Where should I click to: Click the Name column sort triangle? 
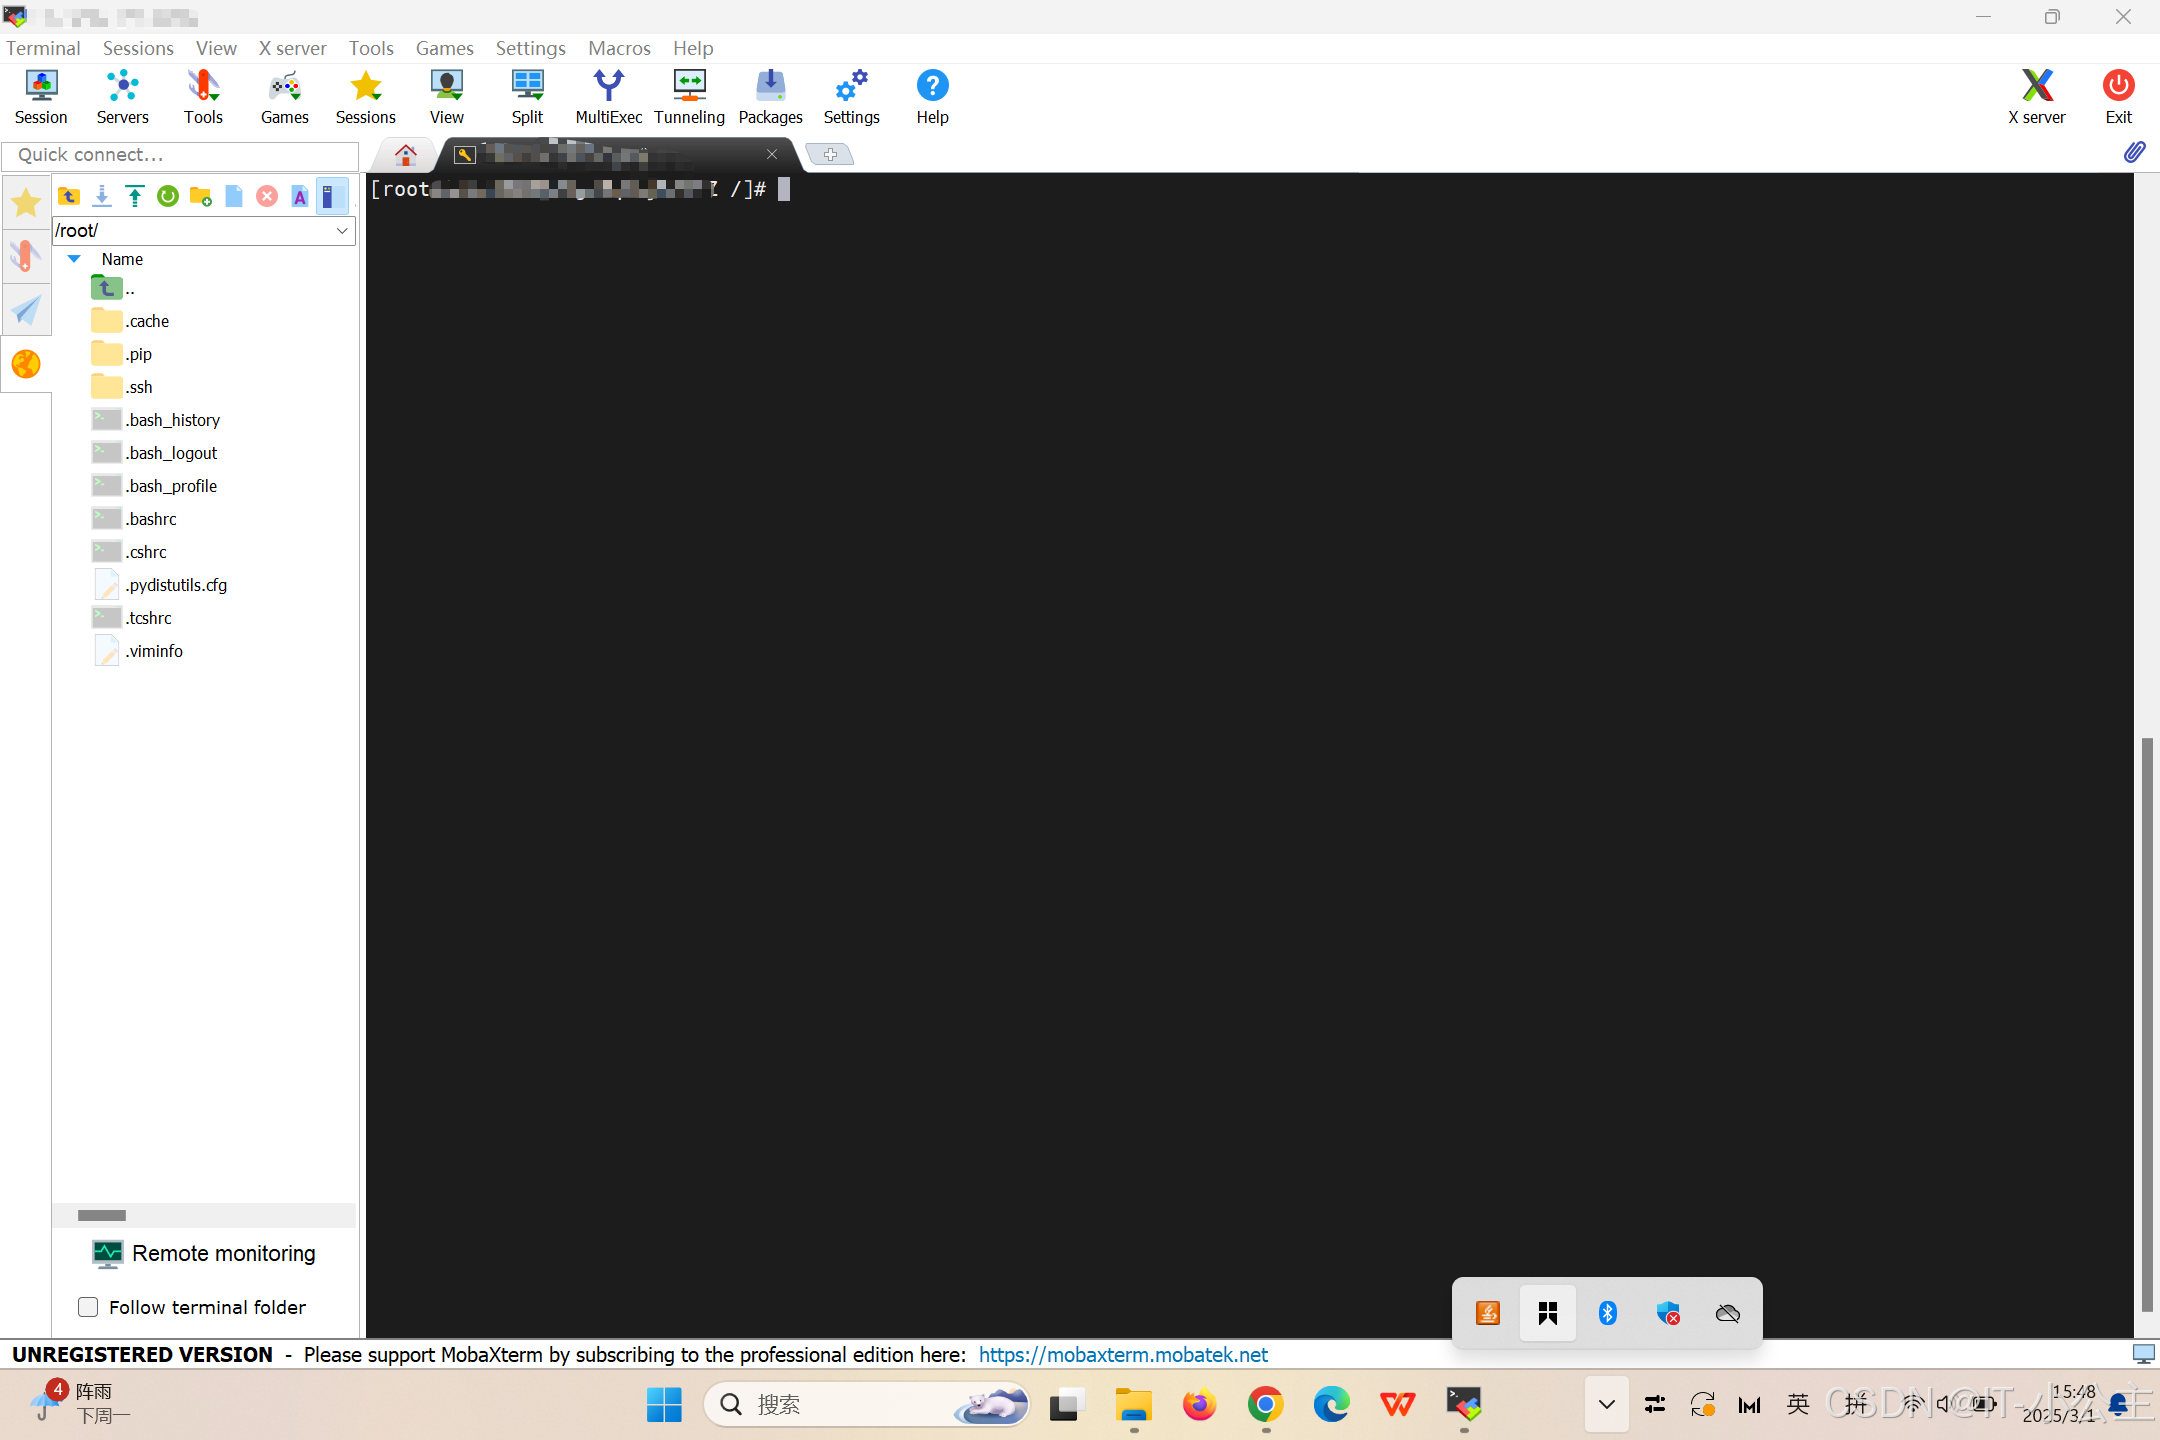tap(74, 259)
